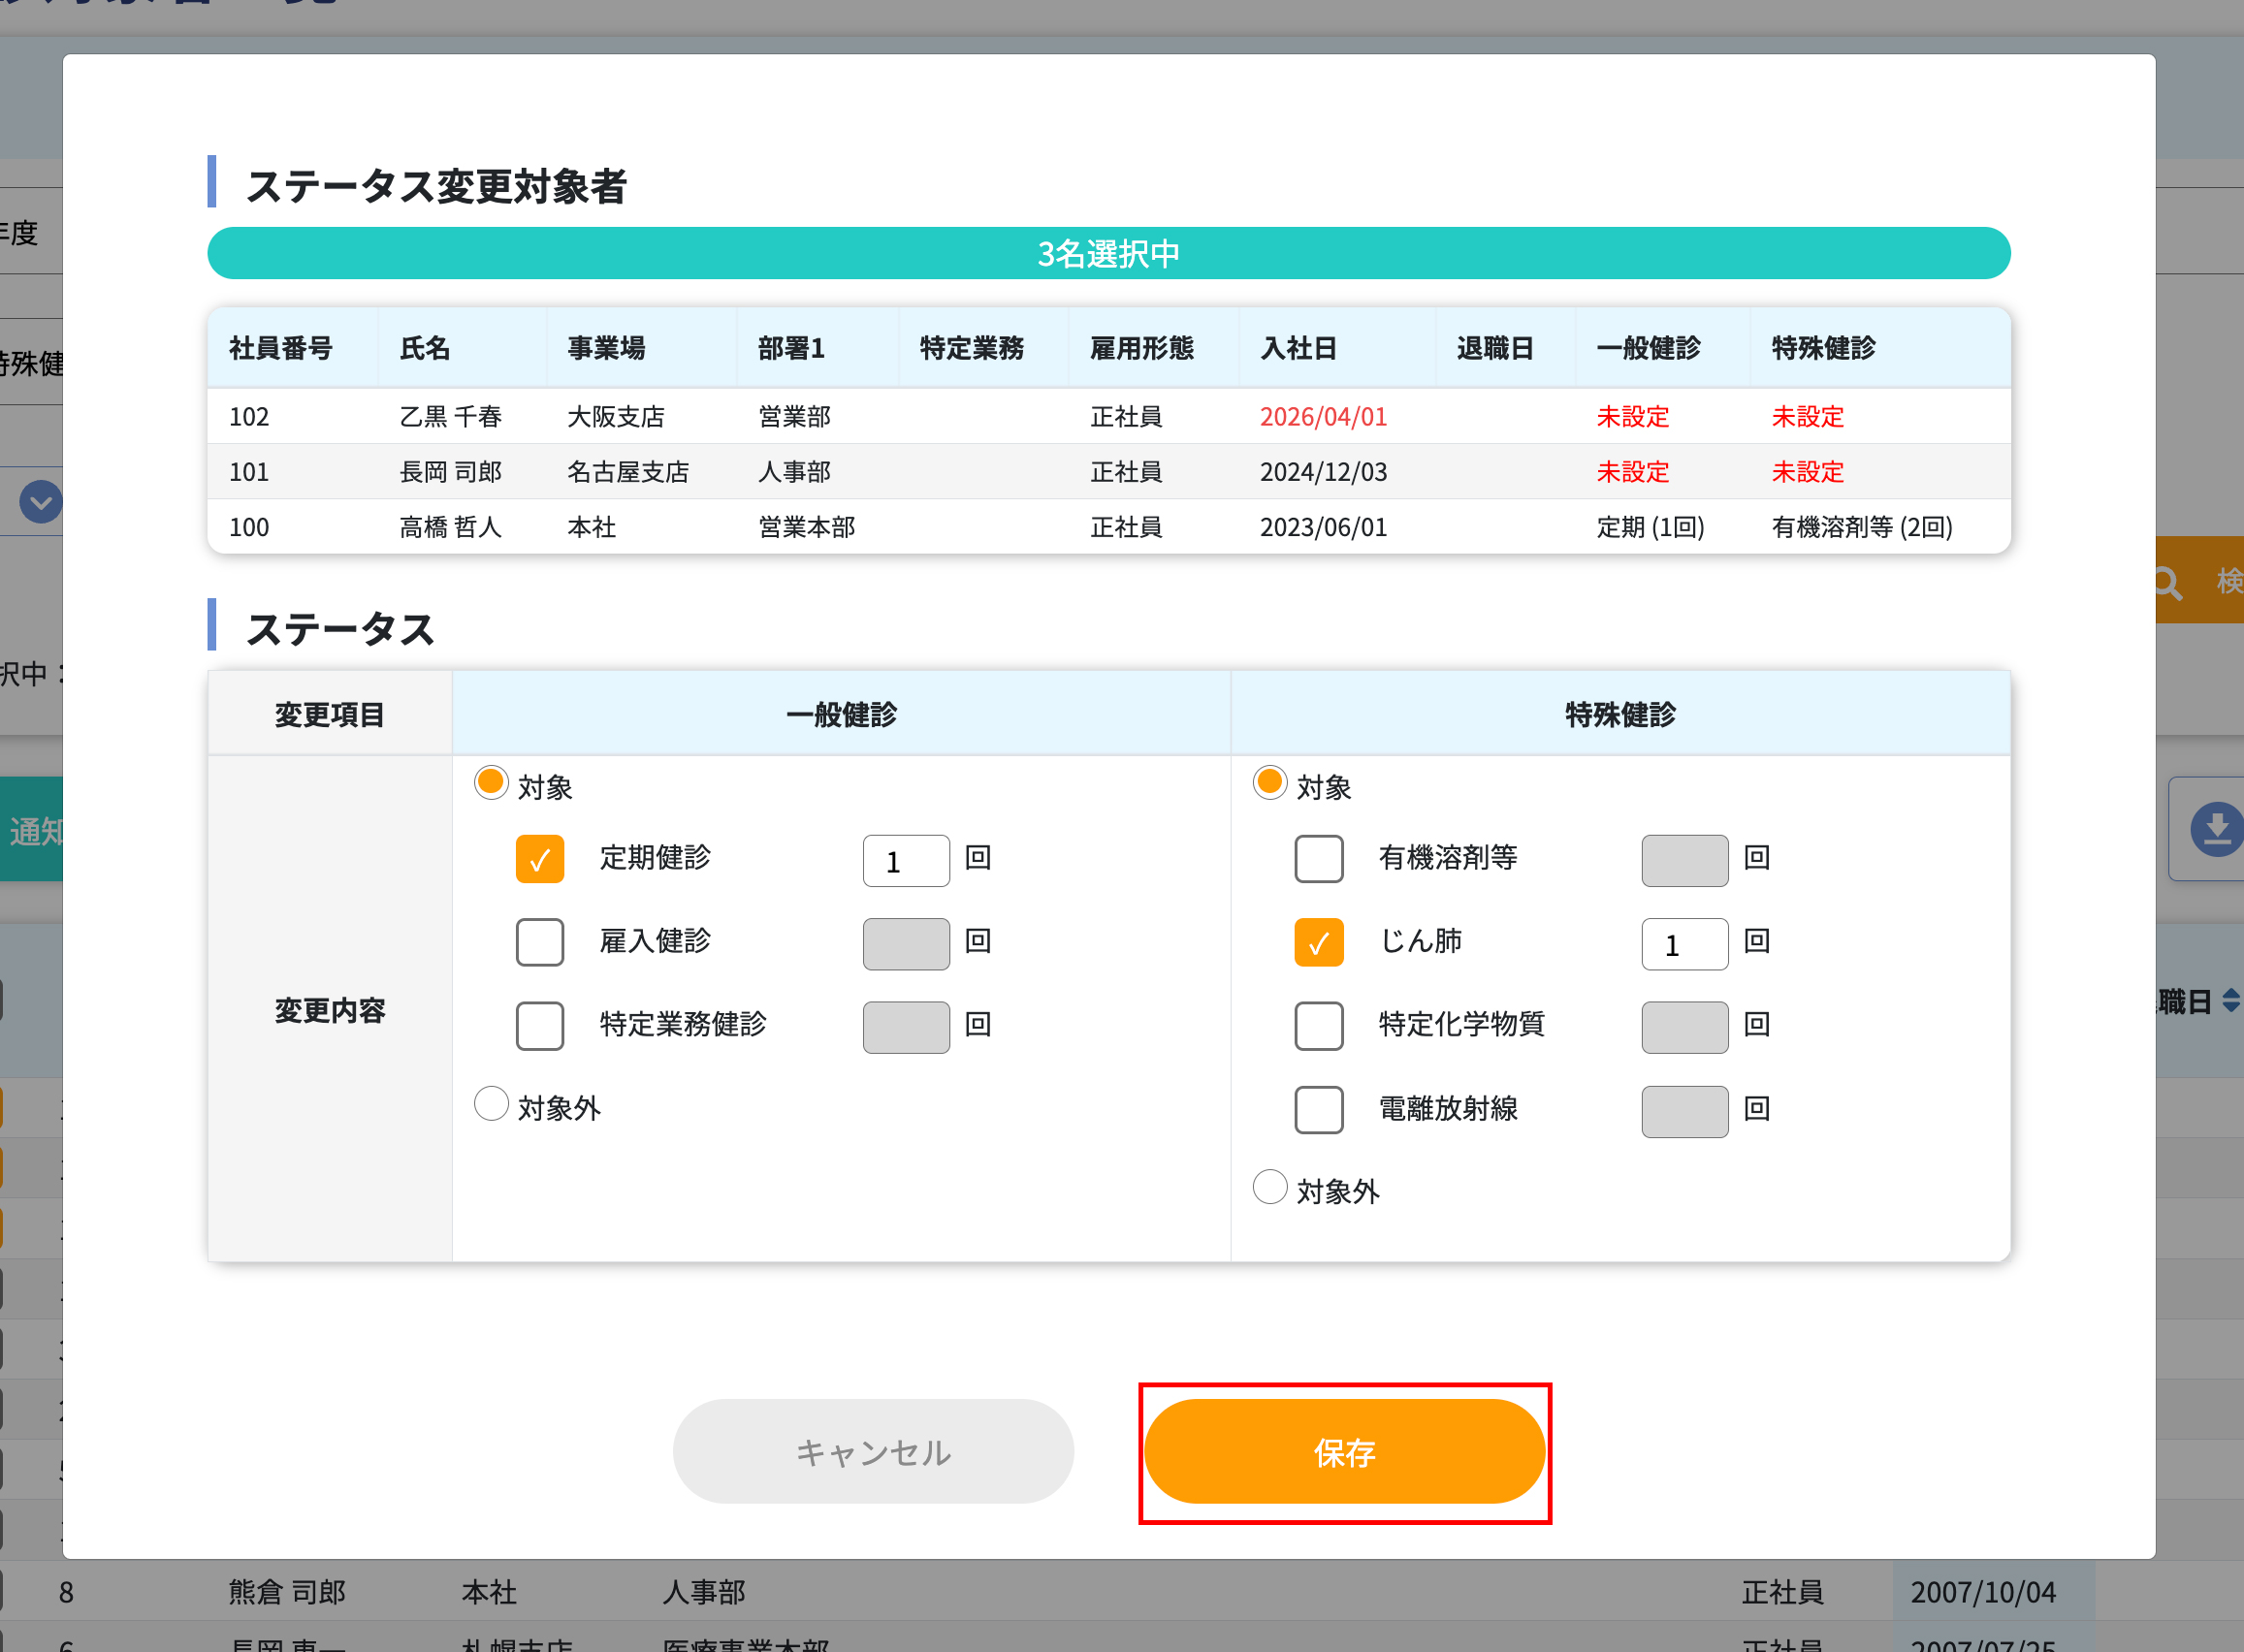Check the 電離放射線 checkbox
This screenshot has height=1652, width=2244.
[x=1318, y=1110]
